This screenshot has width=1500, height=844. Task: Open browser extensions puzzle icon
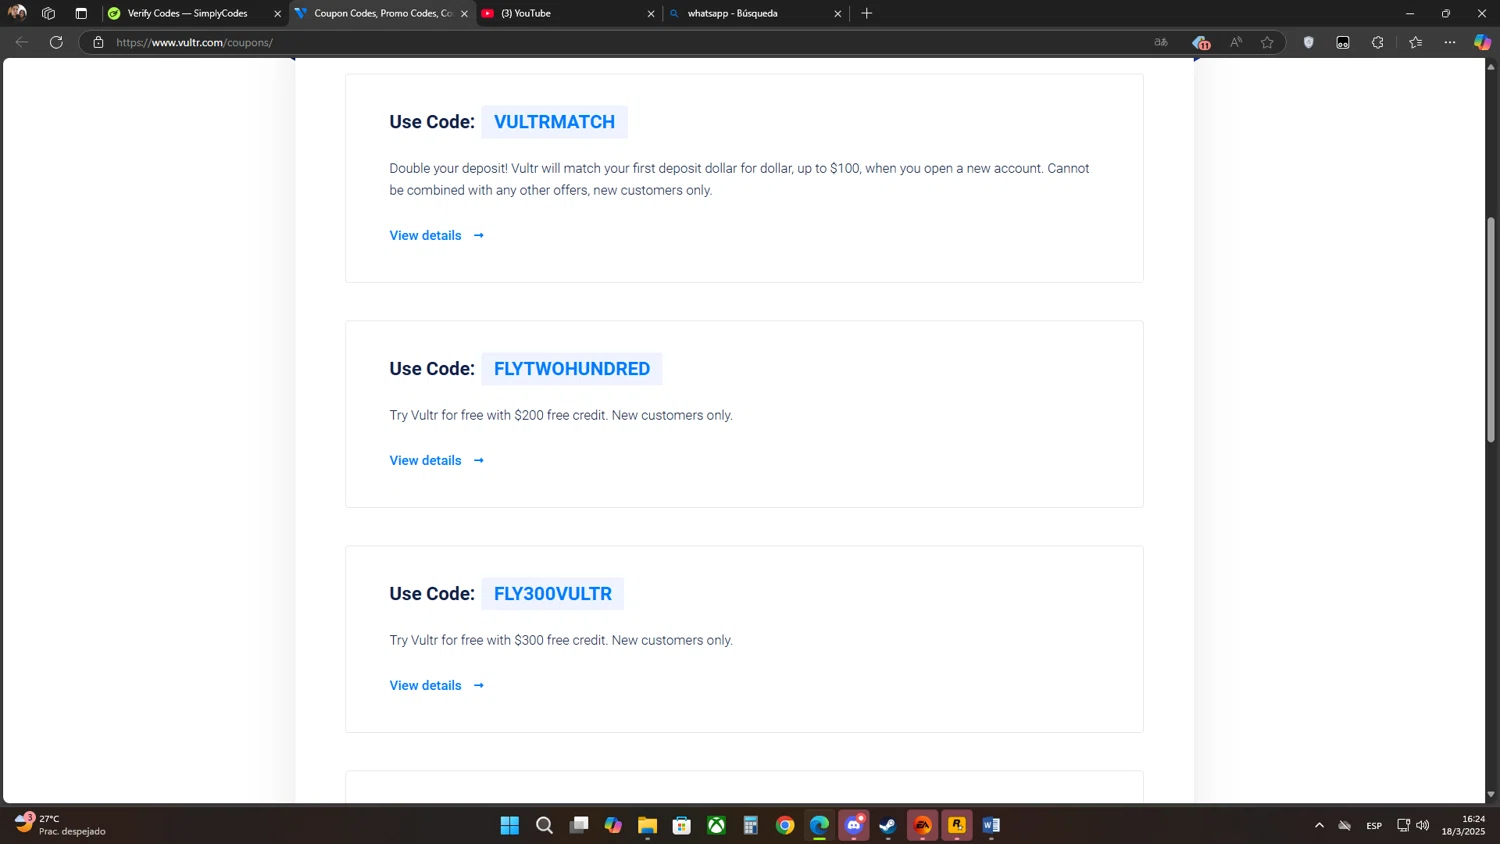coord(1378,42)
